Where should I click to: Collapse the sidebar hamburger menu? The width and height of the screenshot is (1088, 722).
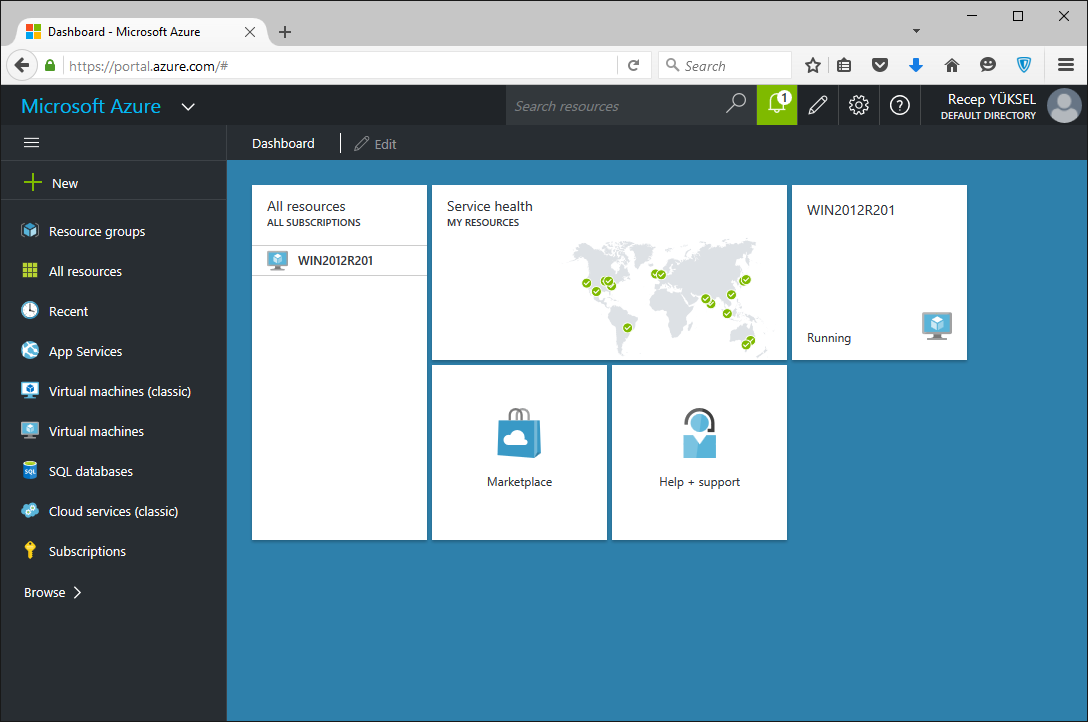pos(31,143)
